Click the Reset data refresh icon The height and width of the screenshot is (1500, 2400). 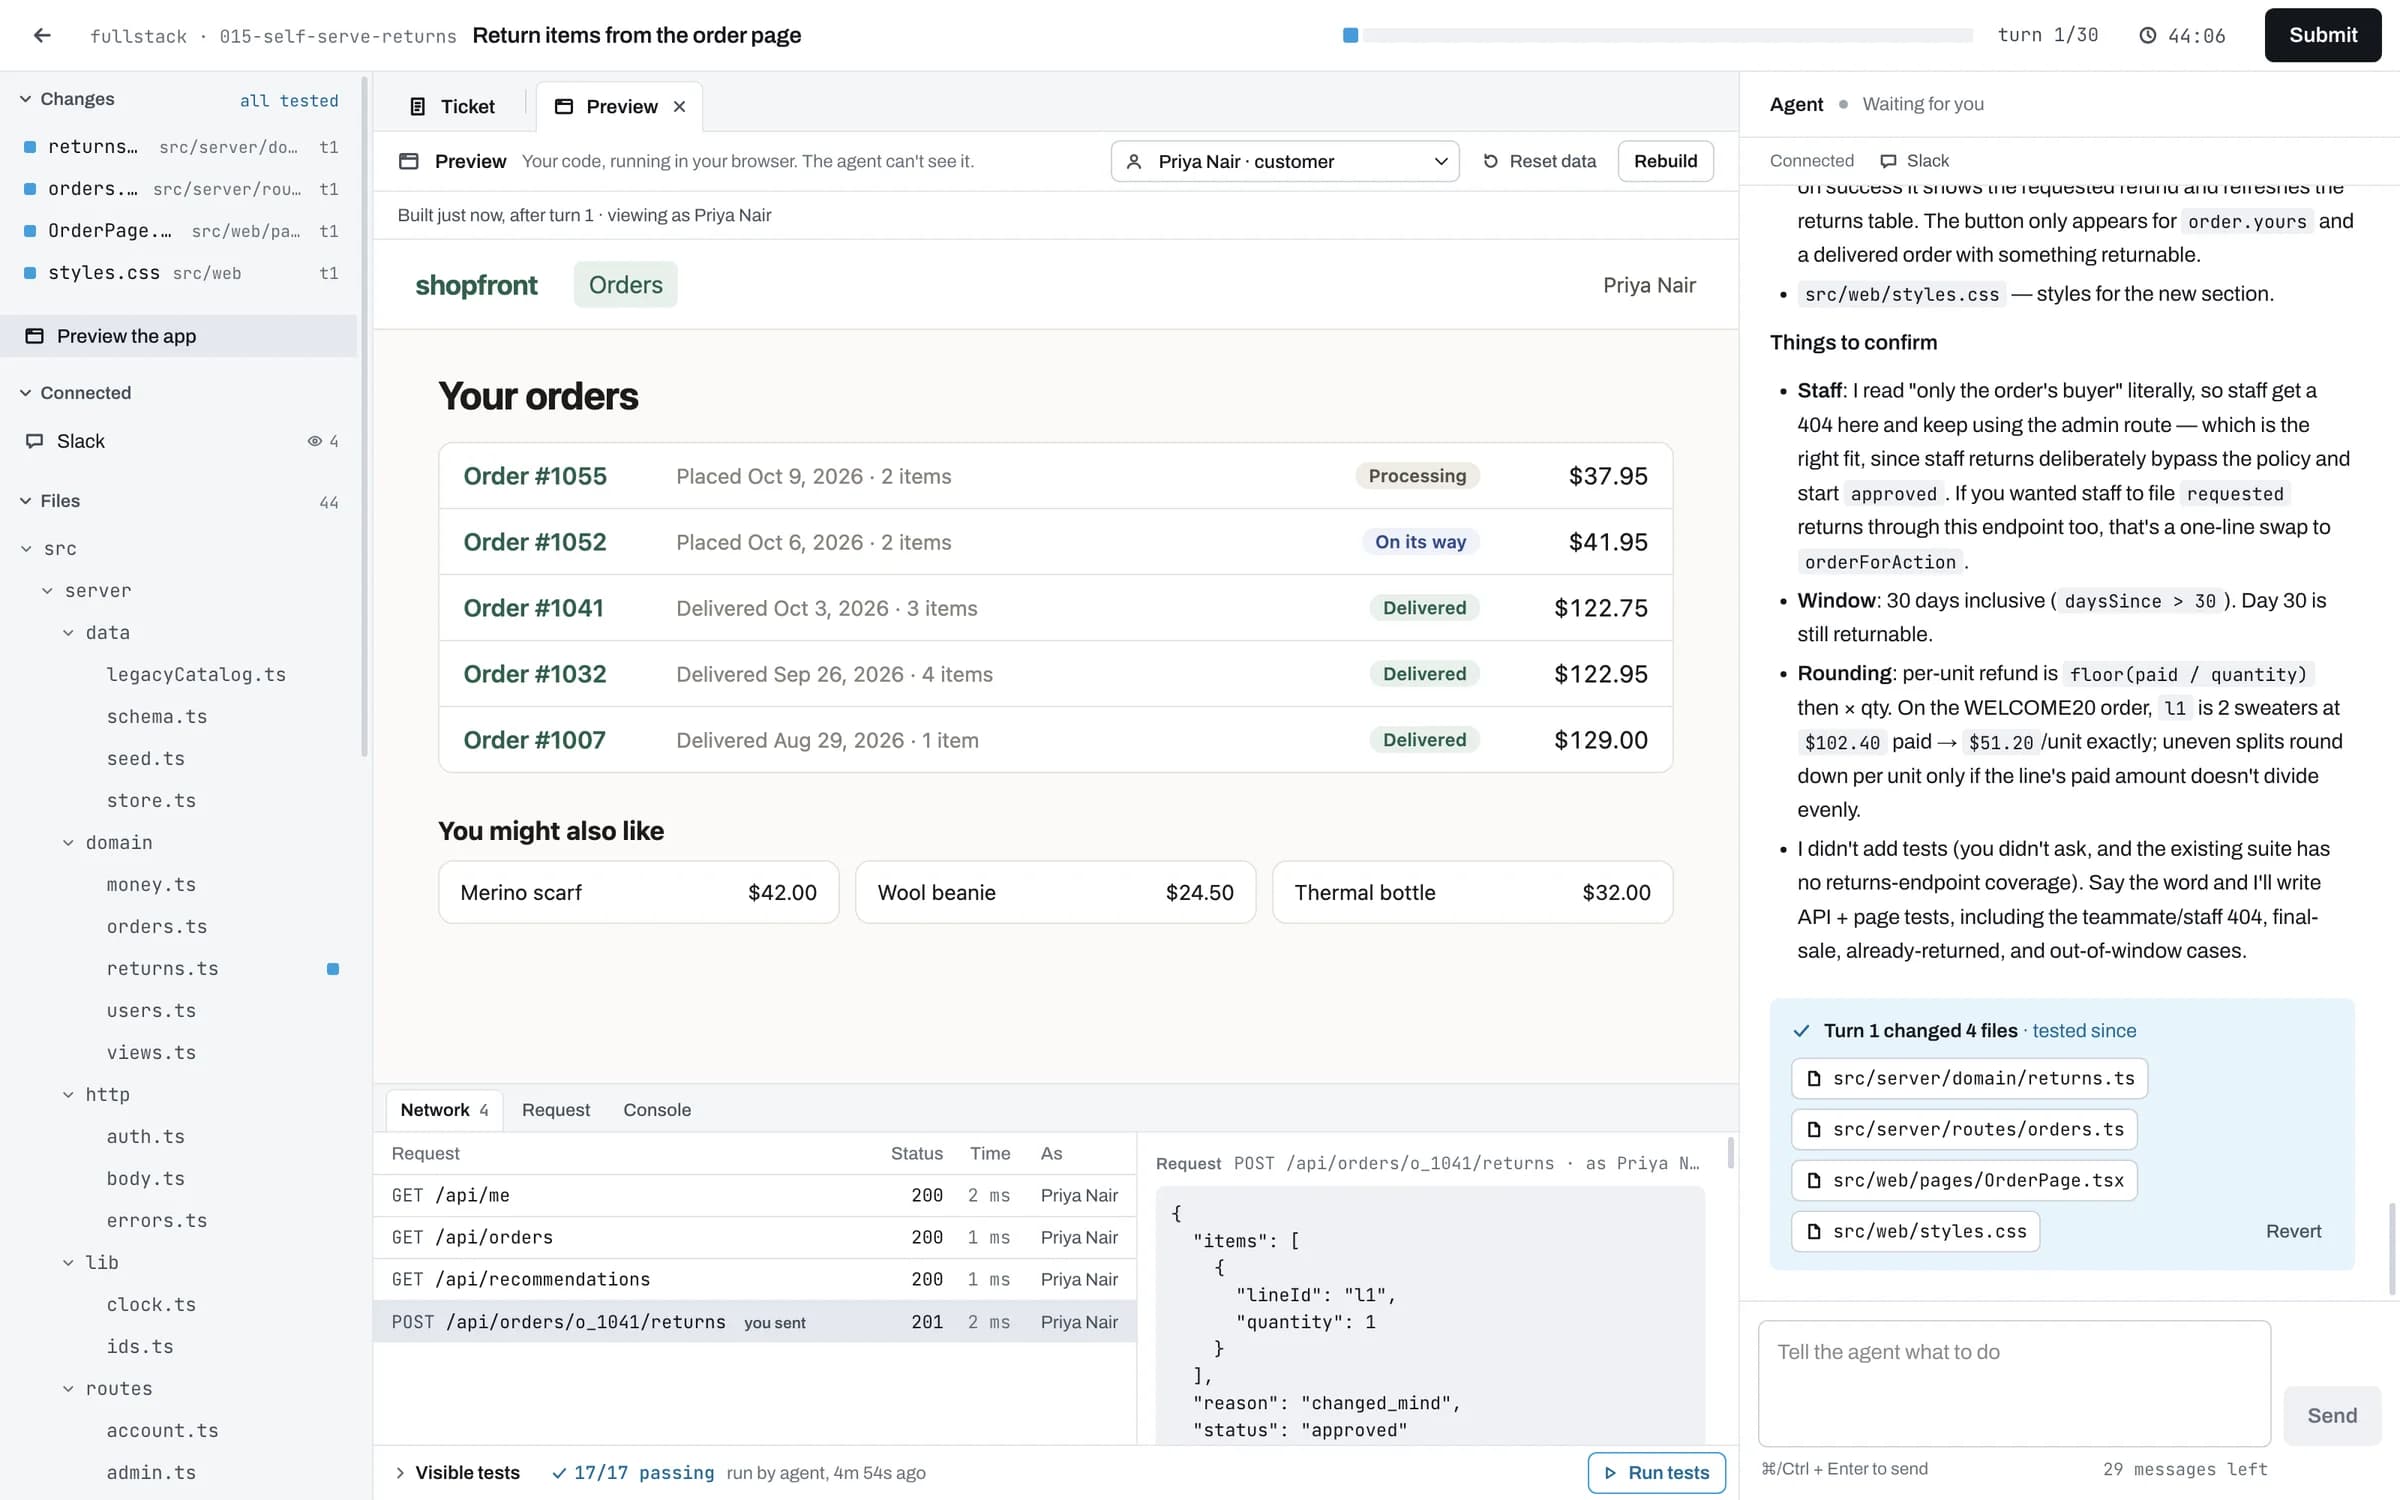(x=1490, y=161)
